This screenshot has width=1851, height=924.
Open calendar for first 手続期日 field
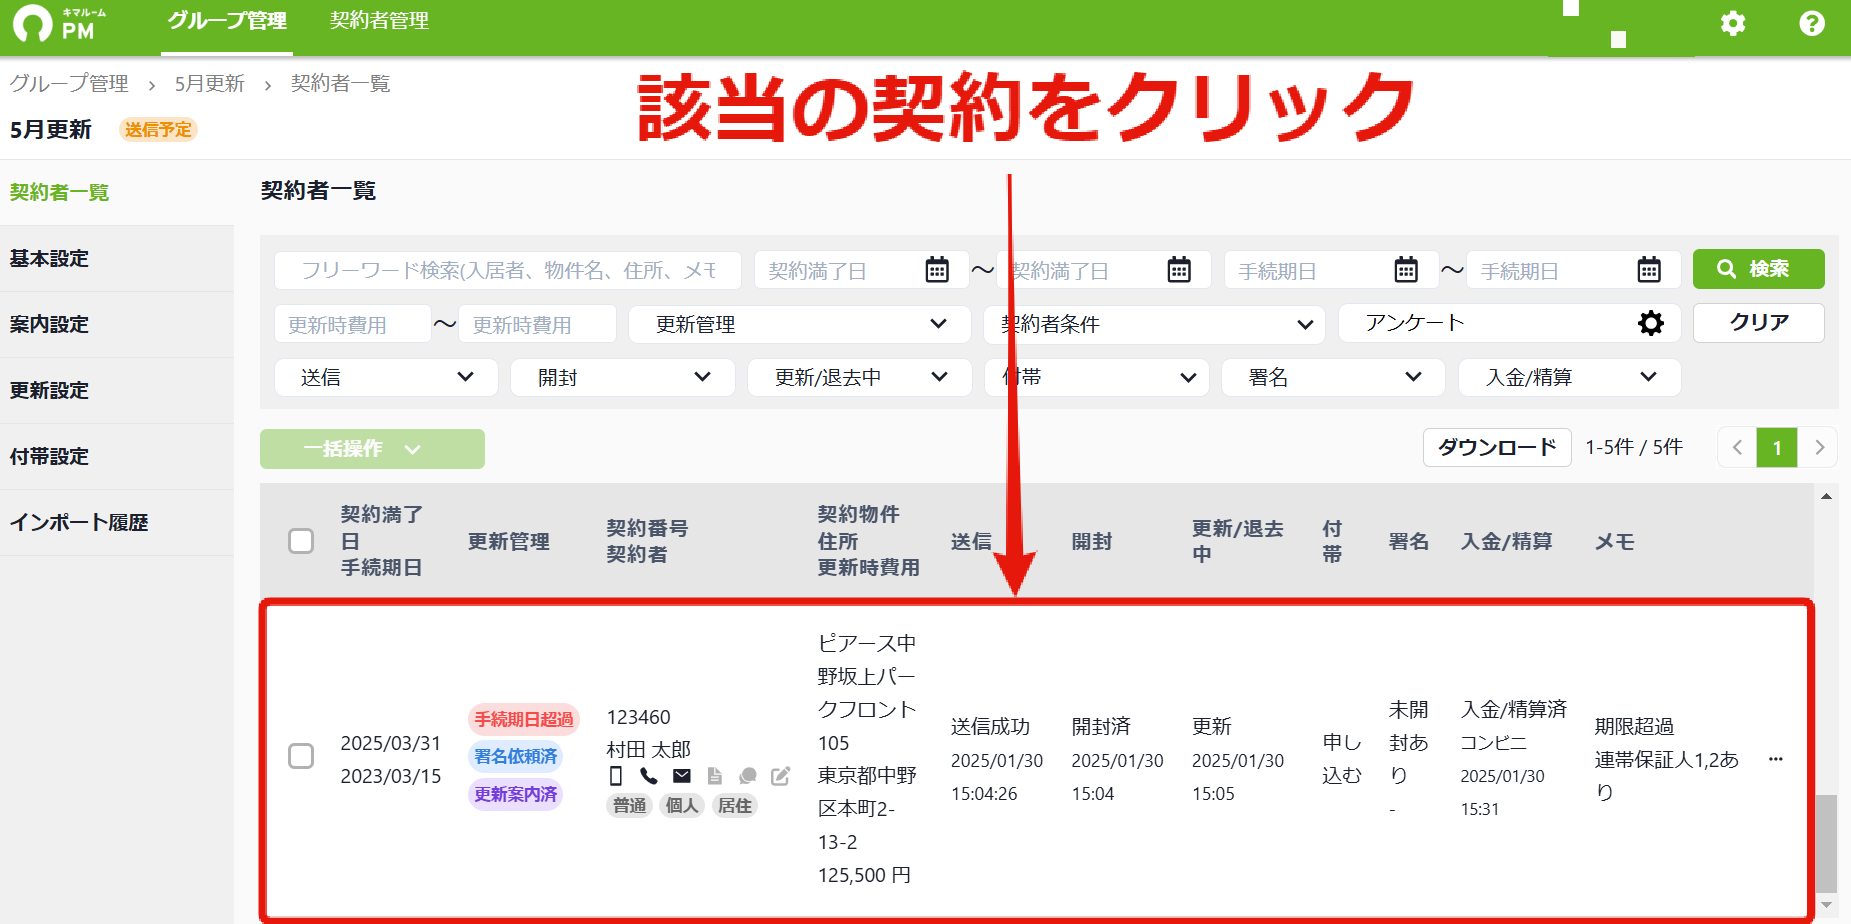point(1406,270)
